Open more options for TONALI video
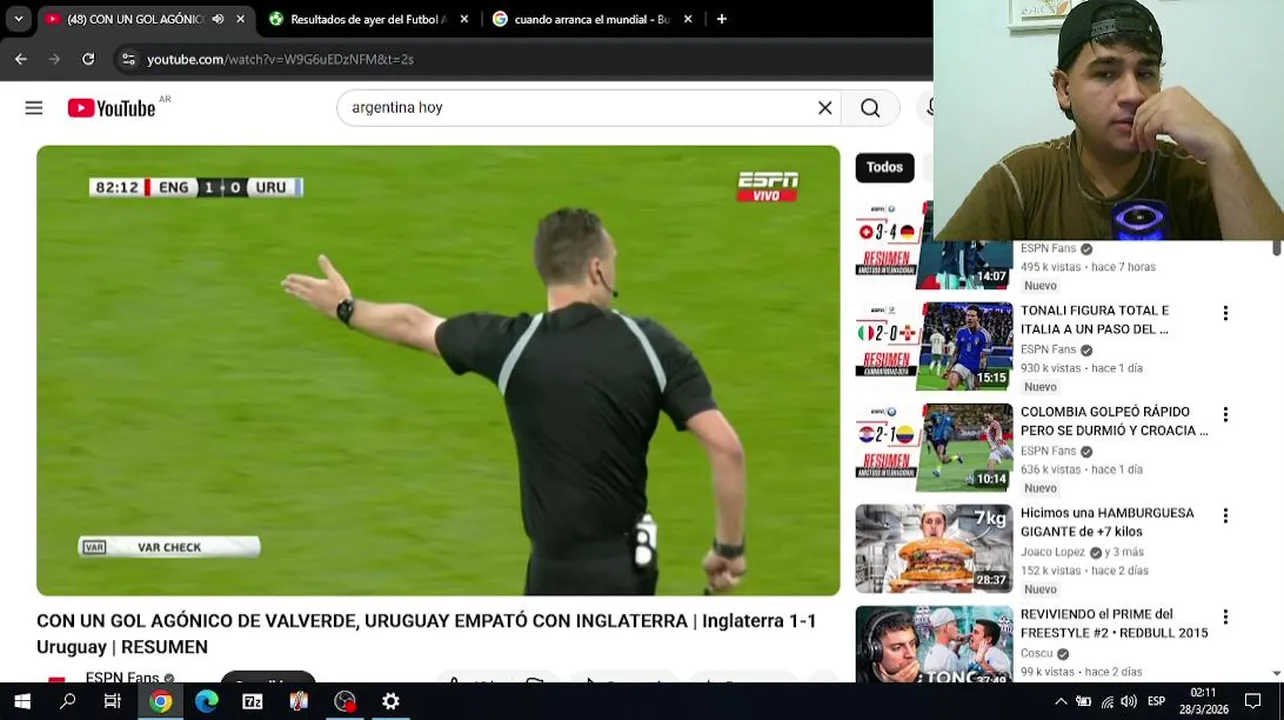The image size is (1284, 720). point(1225,314)
